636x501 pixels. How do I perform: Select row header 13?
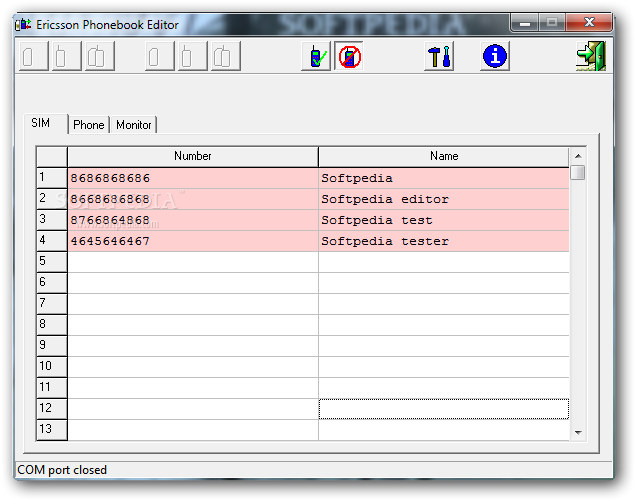[52, 430]
